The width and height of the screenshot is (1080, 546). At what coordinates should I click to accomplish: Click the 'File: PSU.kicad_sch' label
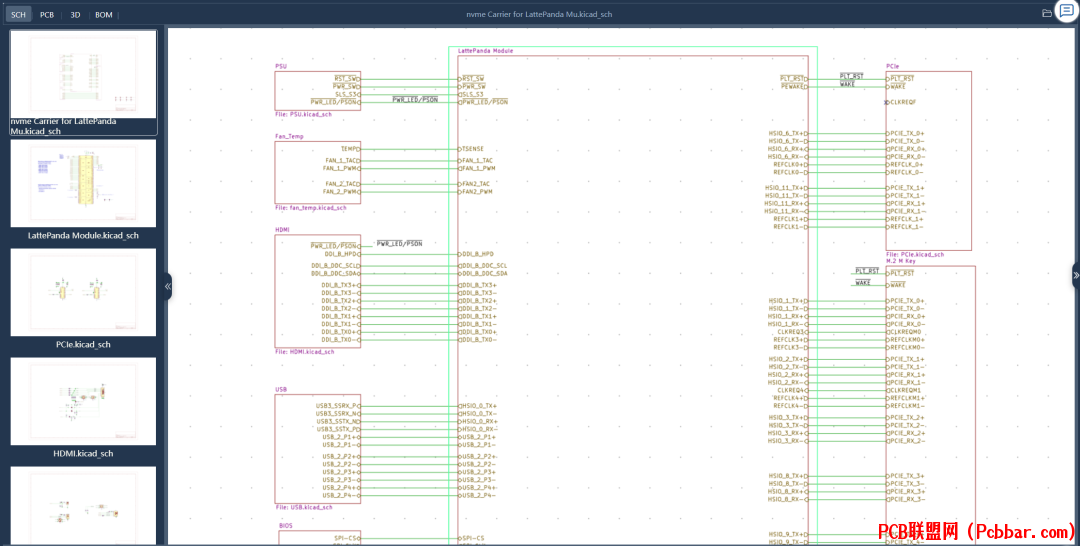[303, 114]
